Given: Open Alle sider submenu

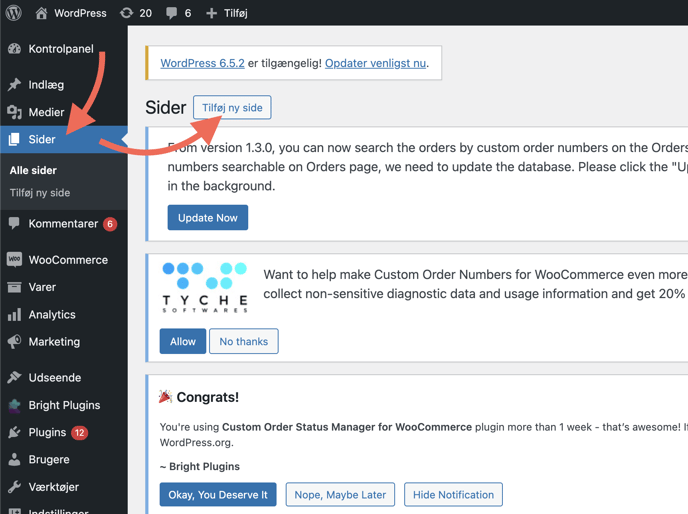Looking at the screenshot, I should [33, 170].
